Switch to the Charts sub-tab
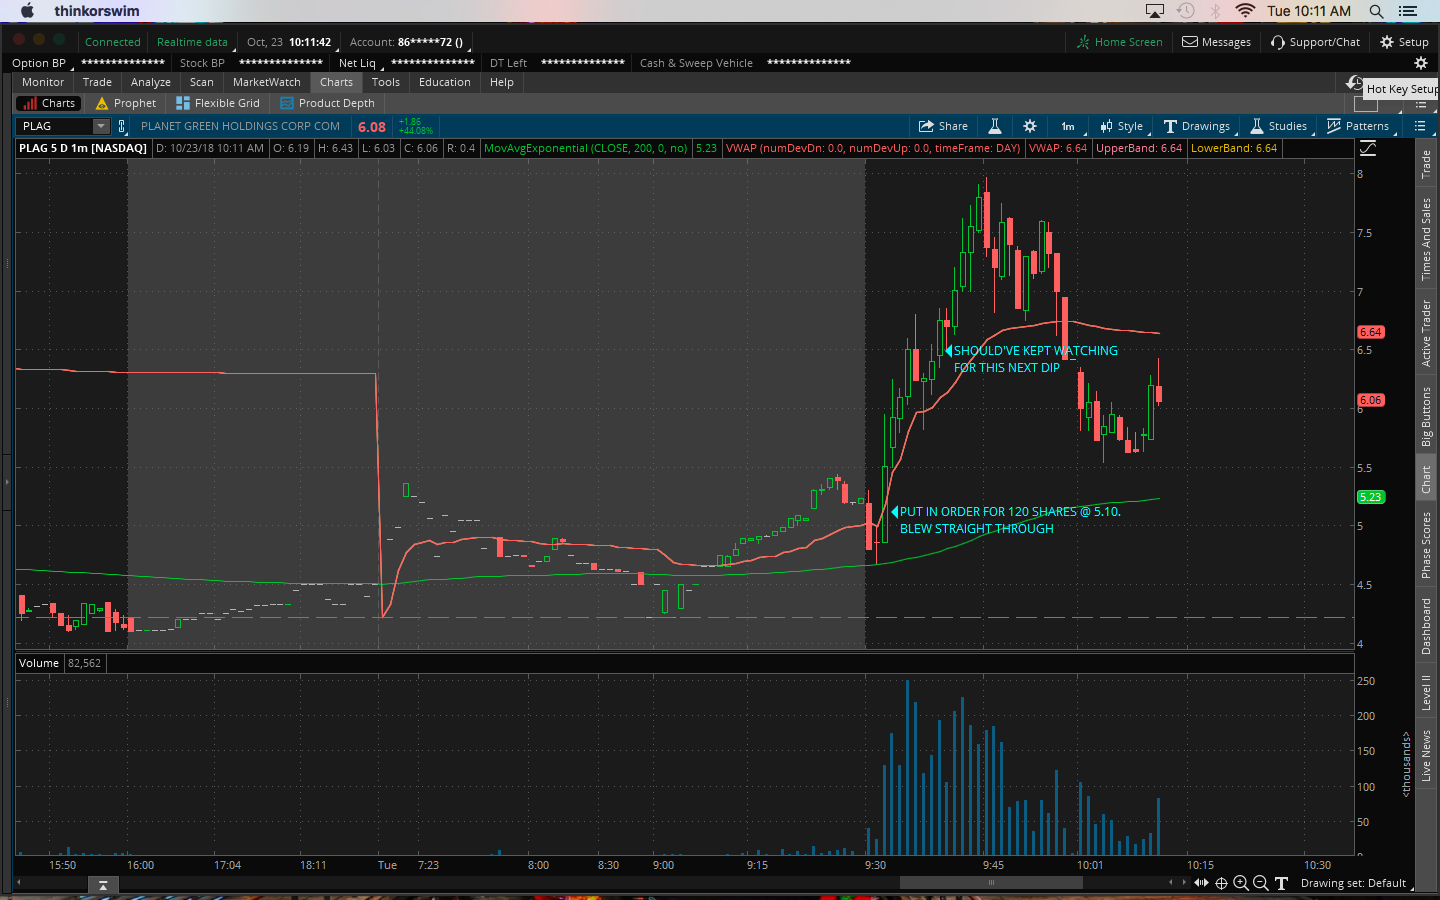1440x900 pixels. click(49, 103)
